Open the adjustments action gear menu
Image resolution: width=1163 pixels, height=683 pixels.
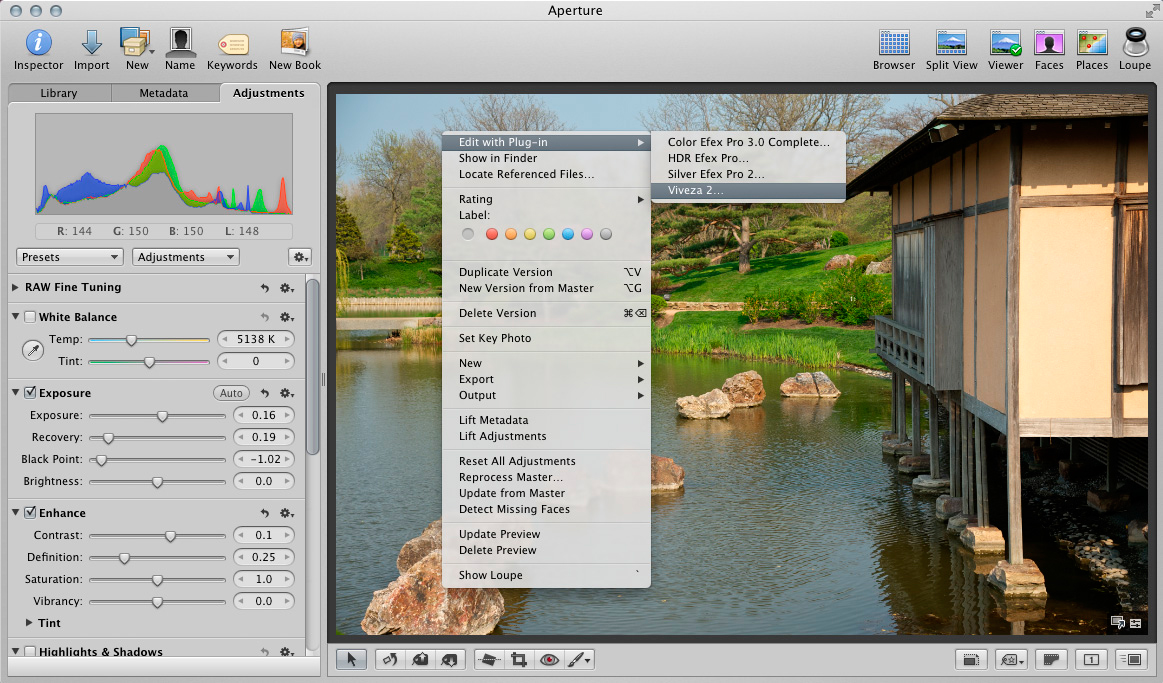coord(300,257)
